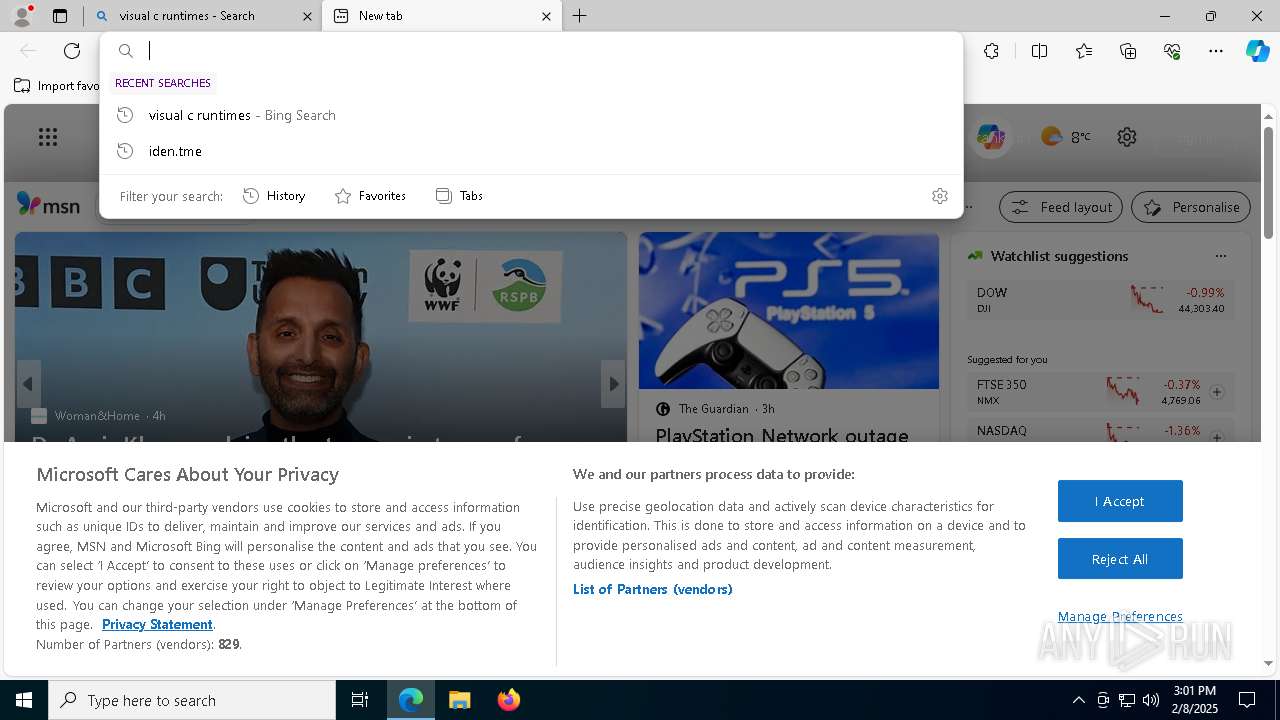Open the PlayStation Network outage article
Image resolution: width=1280 pixels, height=720 pixels.
click(782, 436)
